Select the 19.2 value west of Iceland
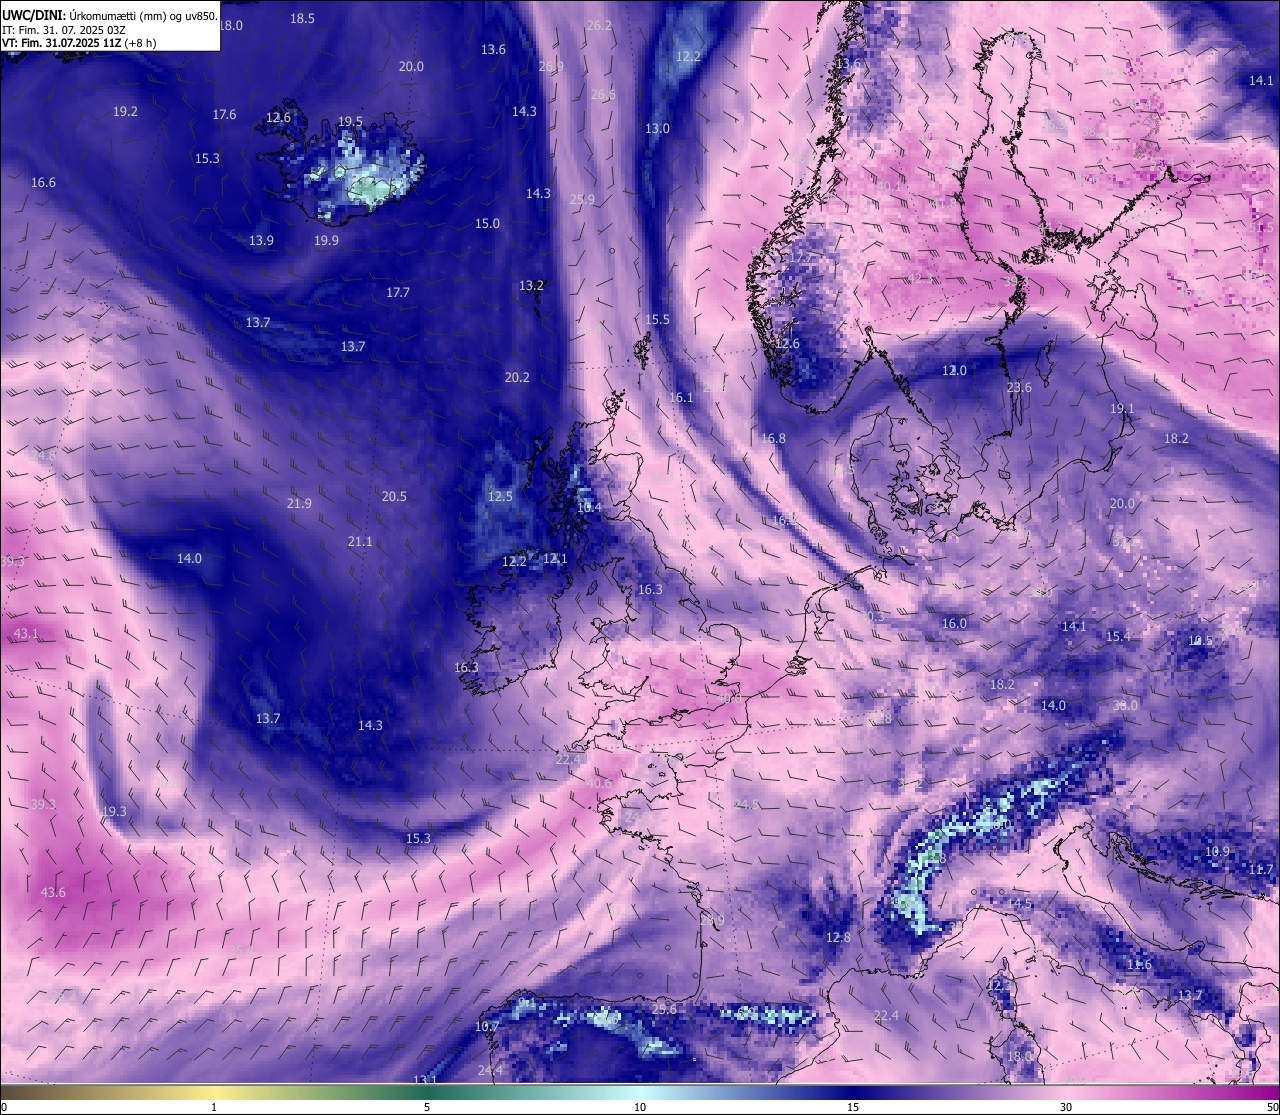 [125, 111]
